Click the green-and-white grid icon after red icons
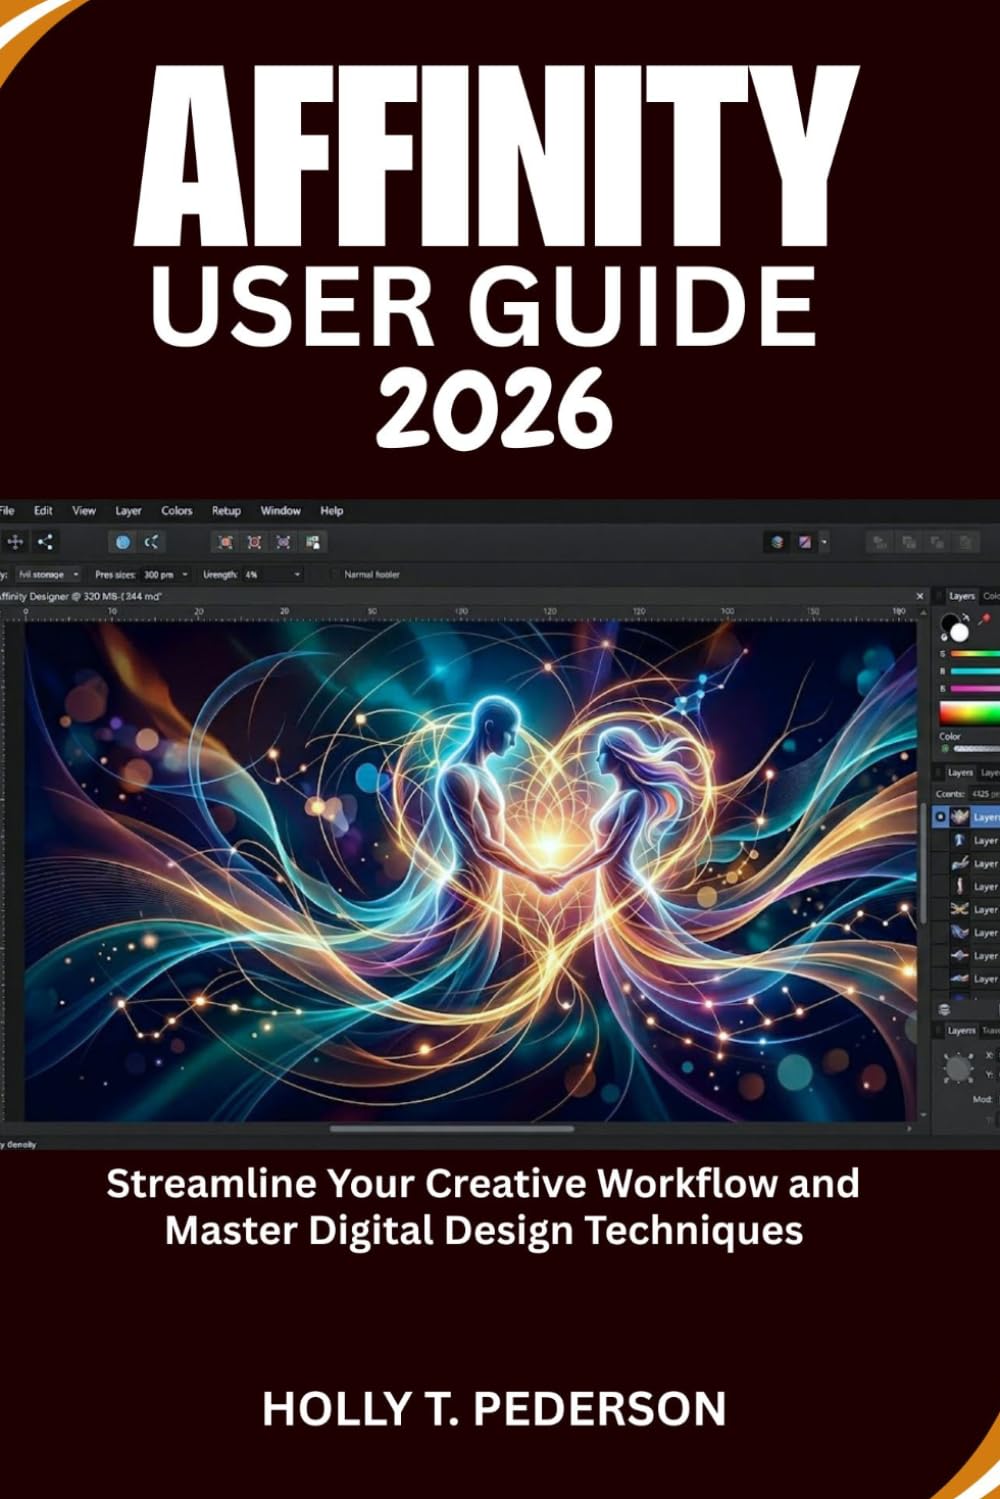Viewport: 1000px width, 1499px height. pos(313,542)
